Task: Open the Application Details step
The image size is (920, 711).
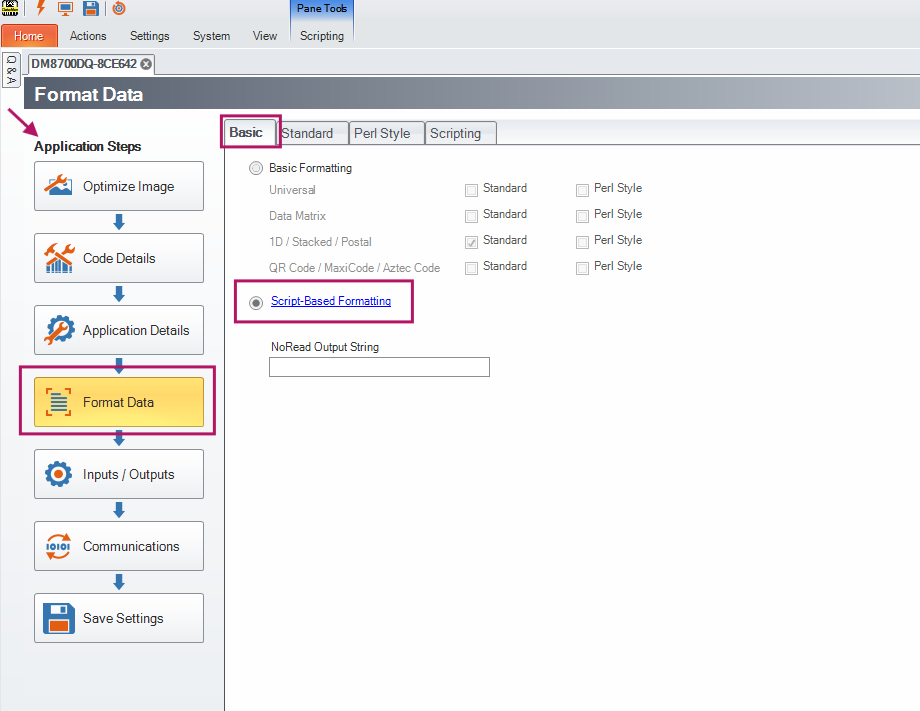Action: 119,330
